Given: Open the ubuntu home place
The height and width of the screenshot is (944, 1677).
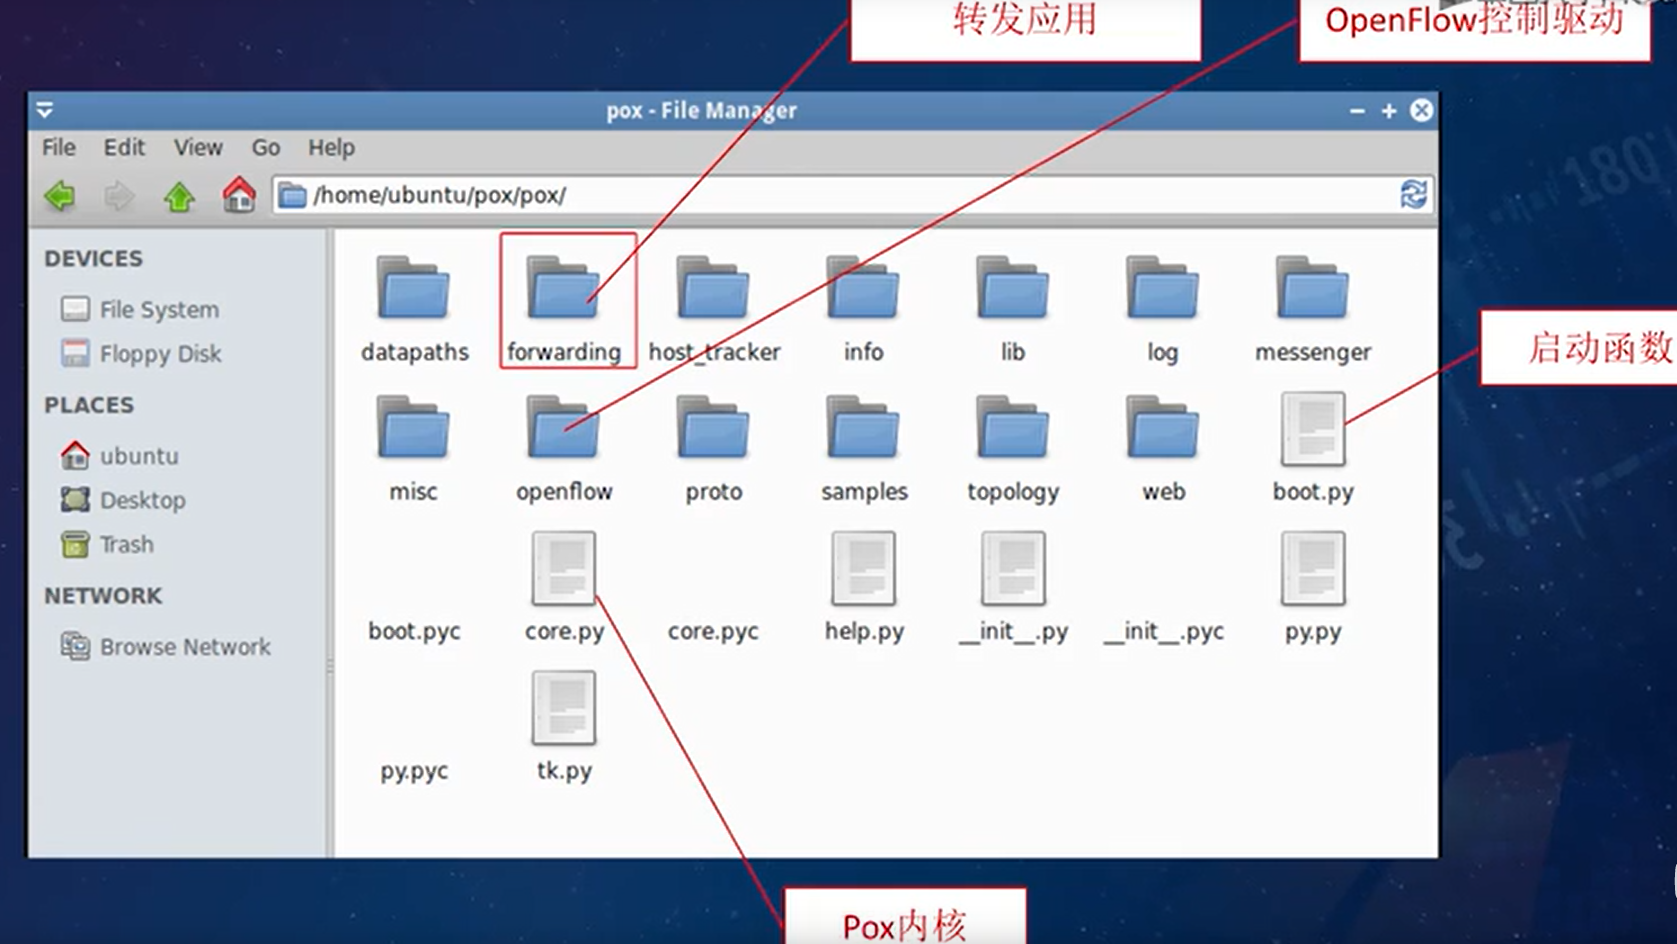Looking at the screenshot, I should (138, 456).
